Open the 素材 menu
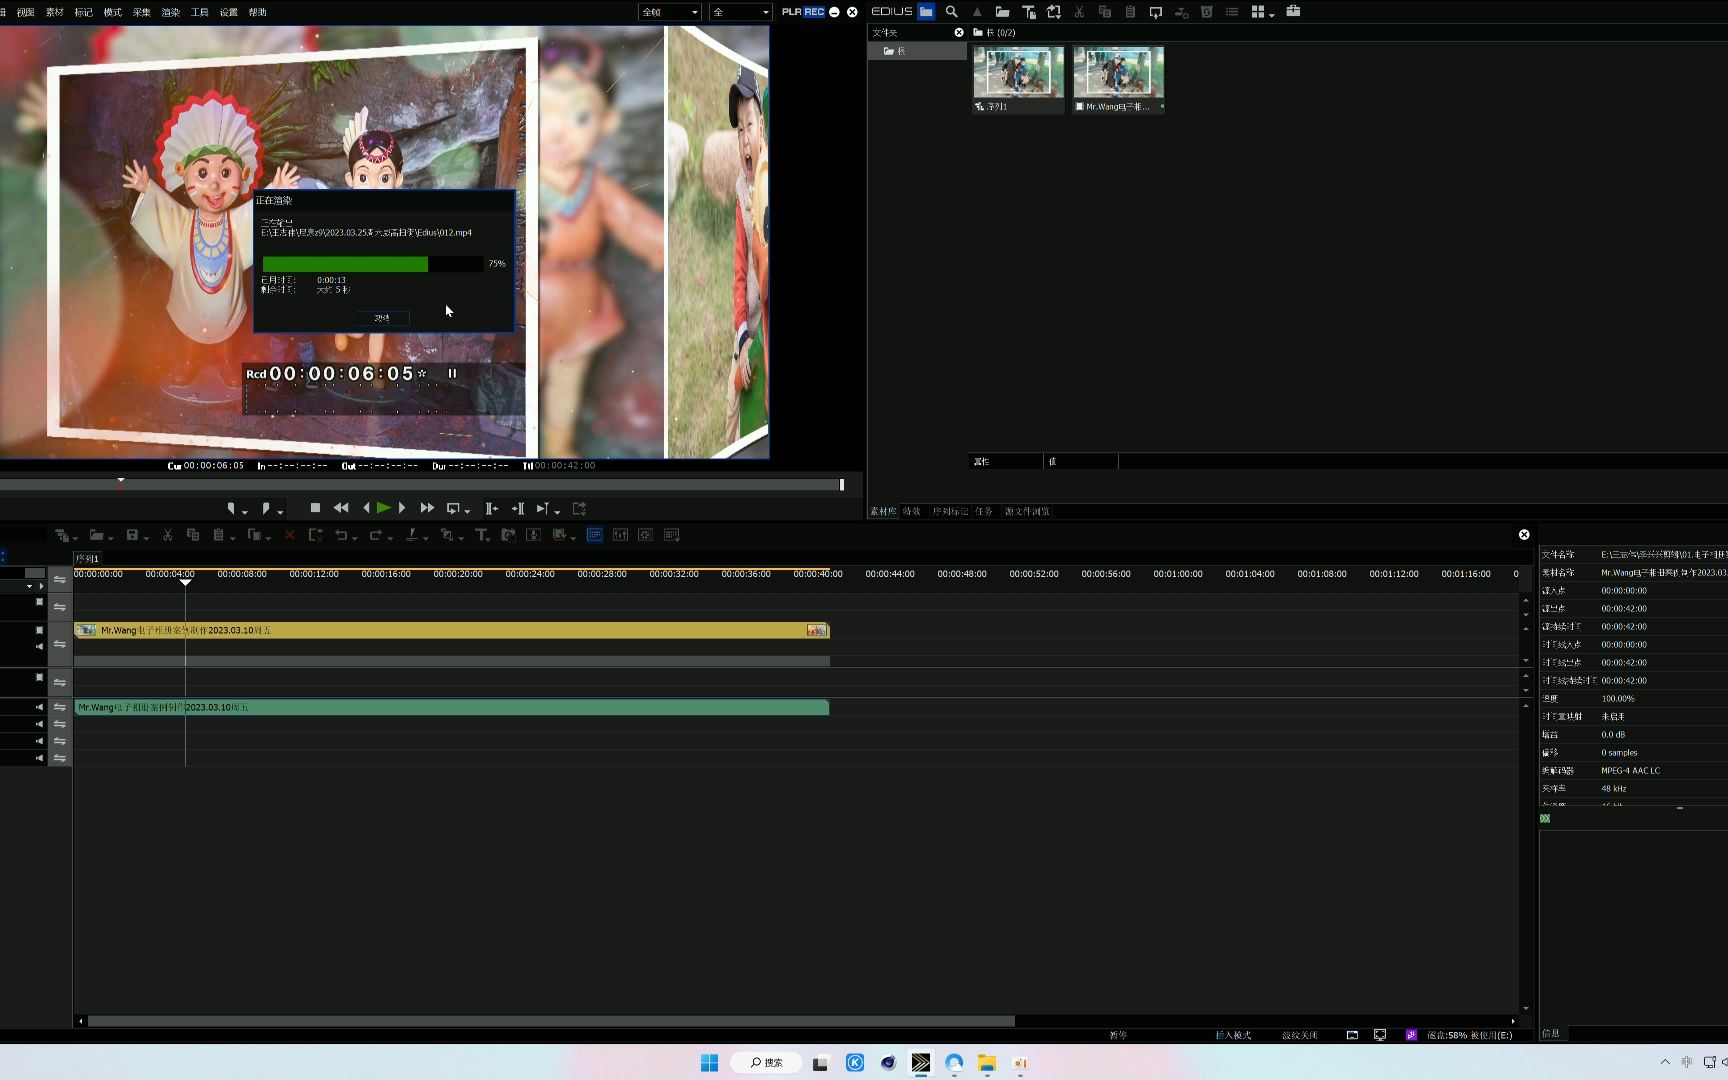The width and height of the screenshot is (1728, 1080). click(55, 12)
